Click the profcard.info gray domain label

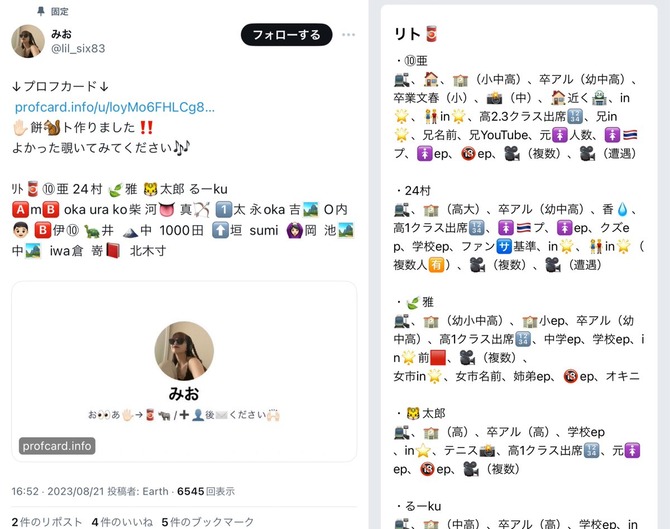(x=57, y=446)
